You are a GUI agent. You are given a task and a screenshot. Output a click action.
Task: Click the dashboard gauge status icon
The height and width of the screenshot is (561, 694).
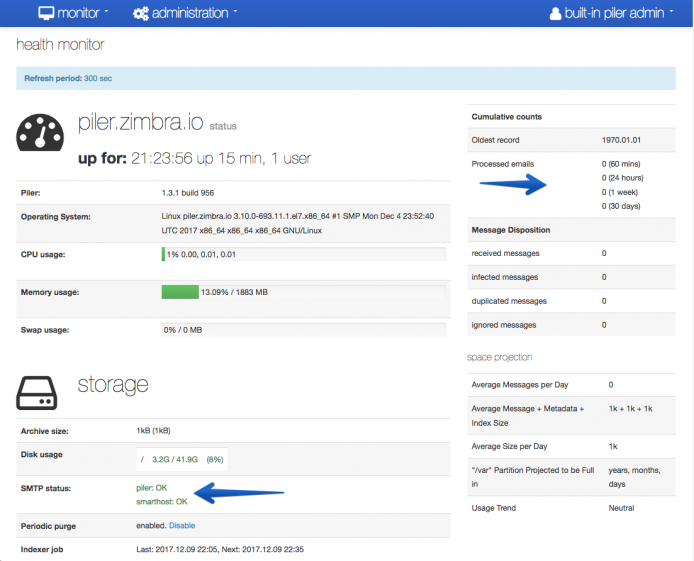coord(40,132)
